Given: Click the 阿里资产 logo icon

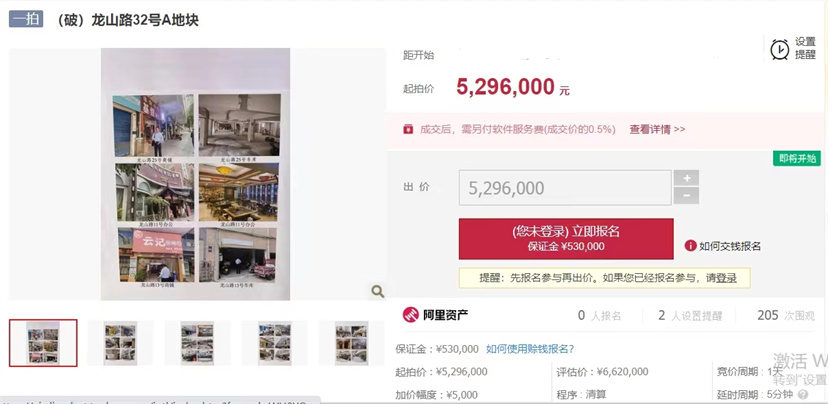Looking at the screenshot, I should coord(410,315).
